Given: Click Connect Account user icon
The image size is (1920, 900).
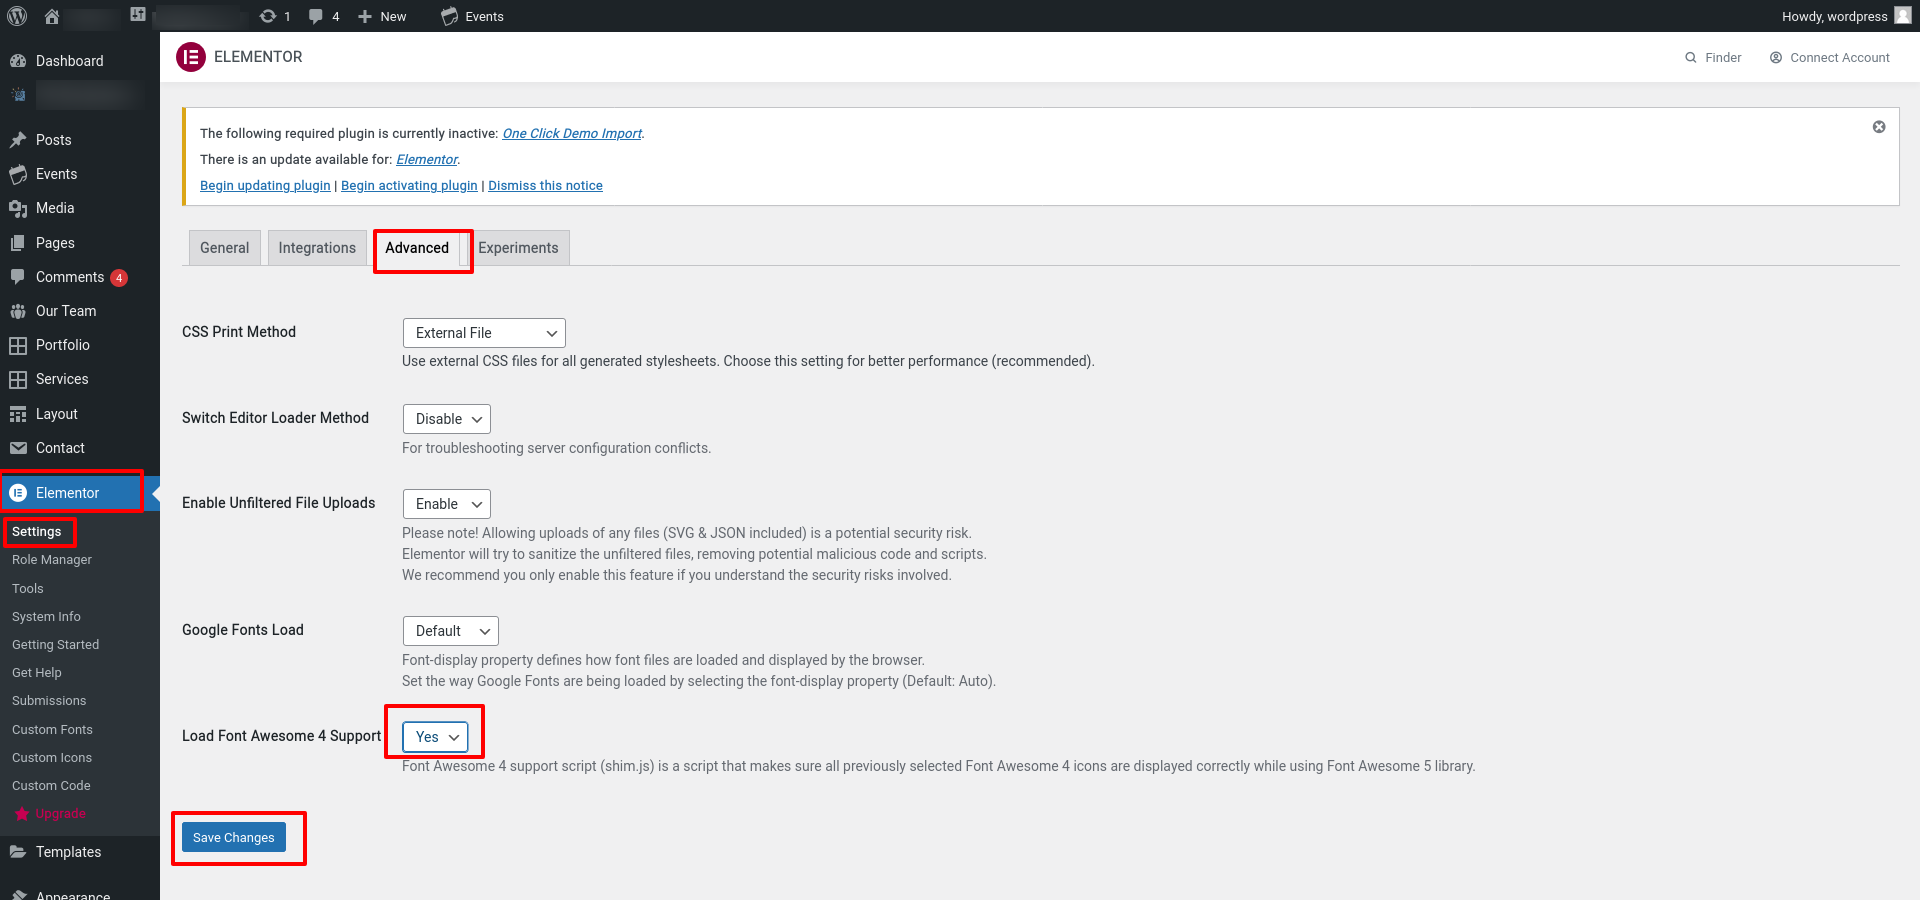Looking at the screenshot, I should click(1776, 58).
